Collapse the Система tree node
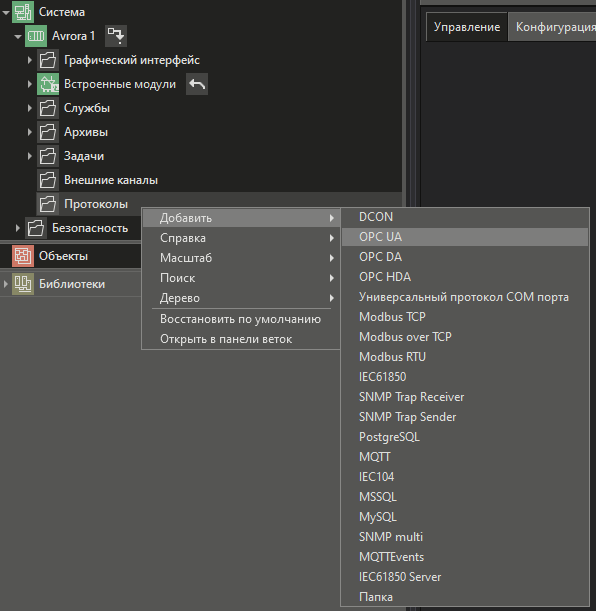Image resolution: width=596 pixels, height=611 pixels. click(x=5, y=12)
